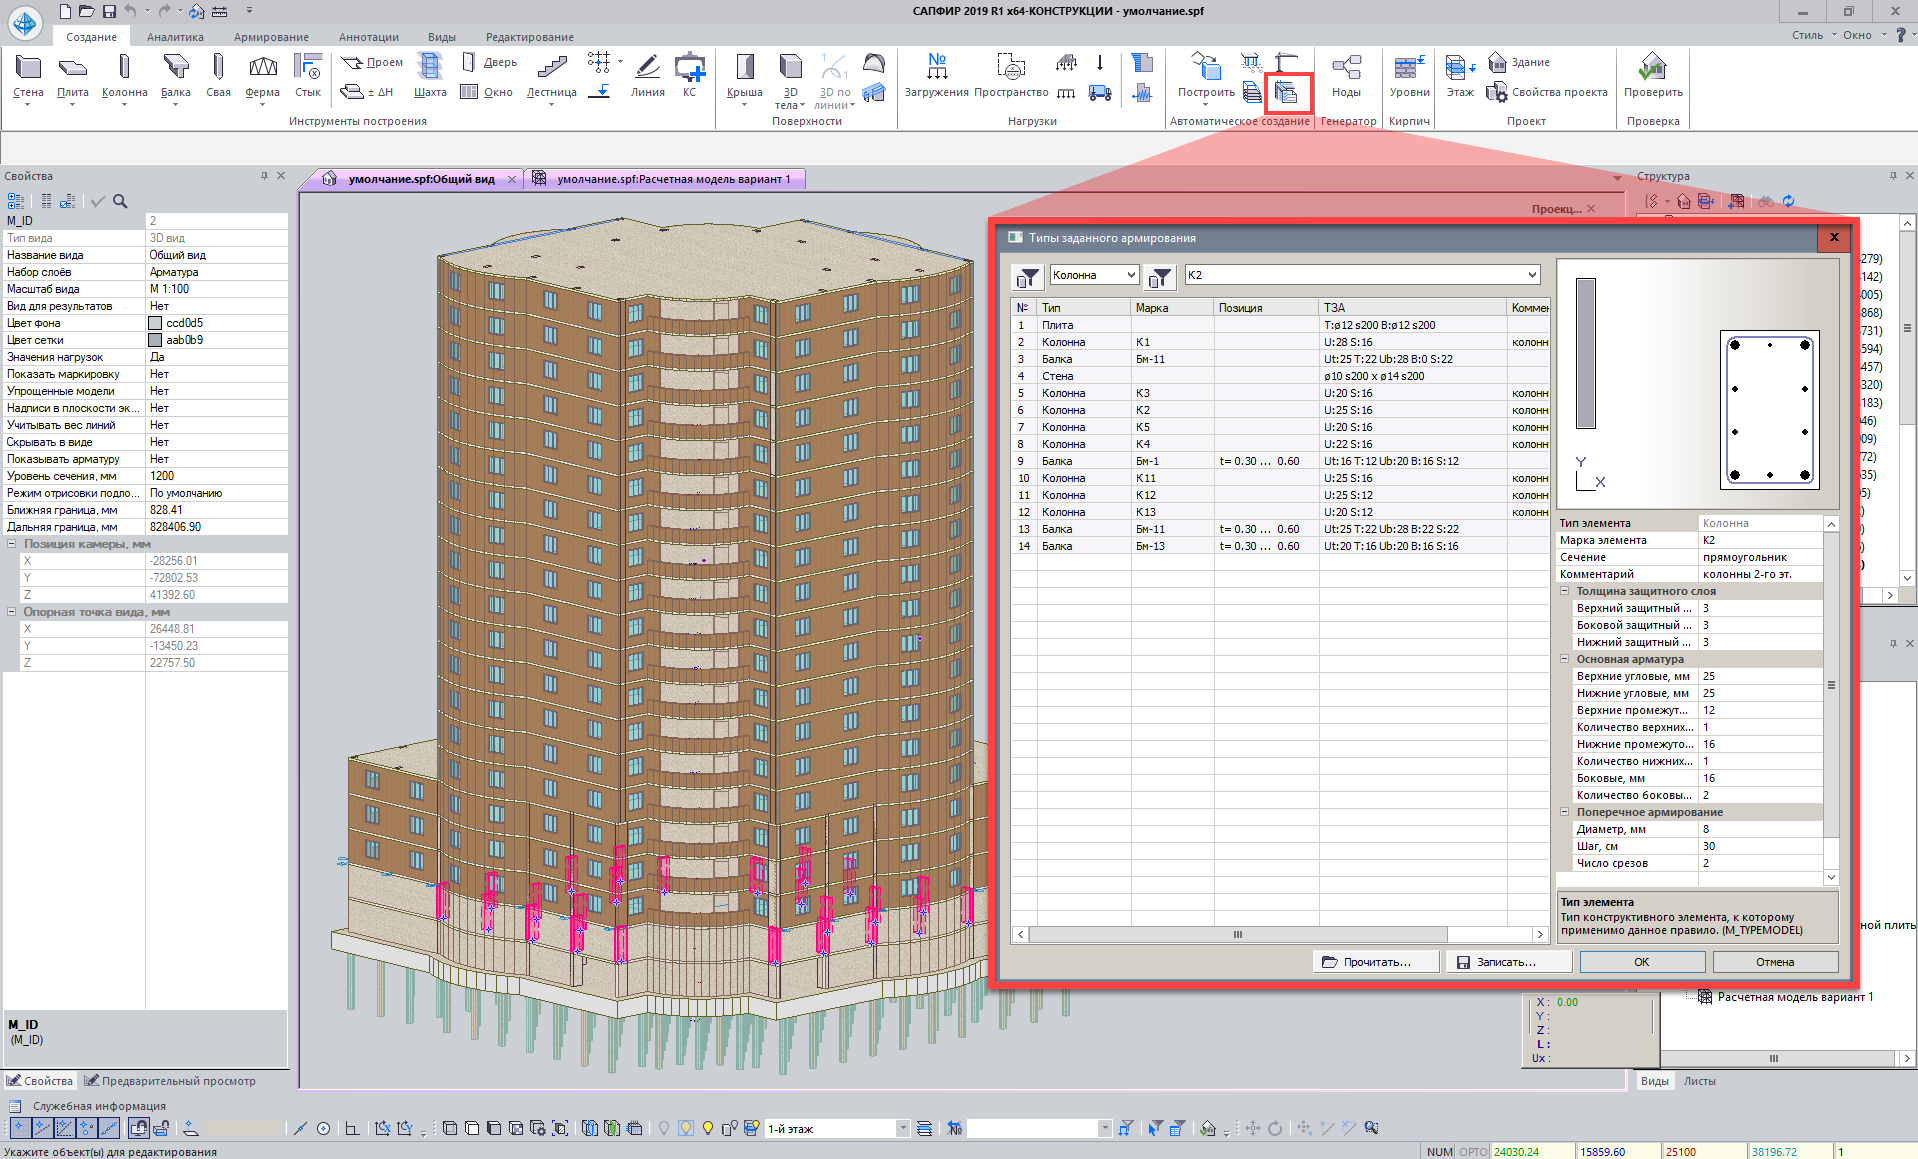Expand the 1-й этаж floor selector

(902, 1129)
